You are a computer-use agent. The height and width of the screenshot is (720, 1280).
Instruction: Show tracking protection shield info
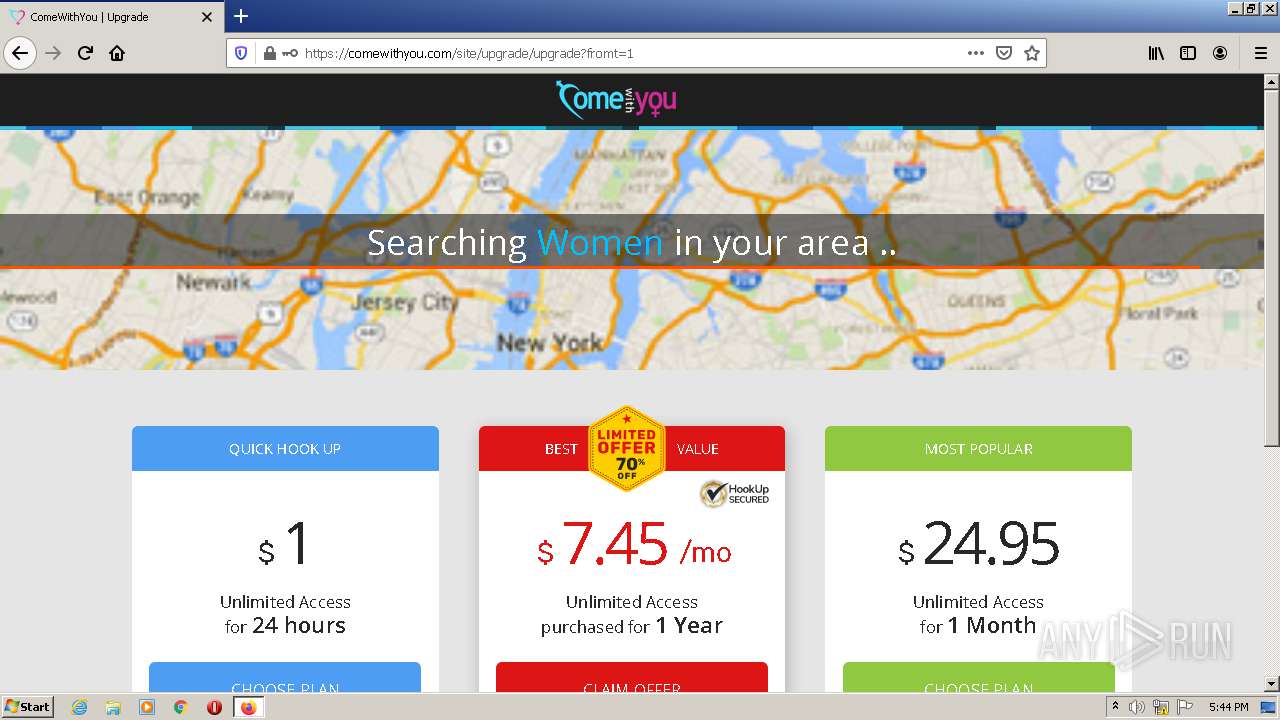click(241, 53)
